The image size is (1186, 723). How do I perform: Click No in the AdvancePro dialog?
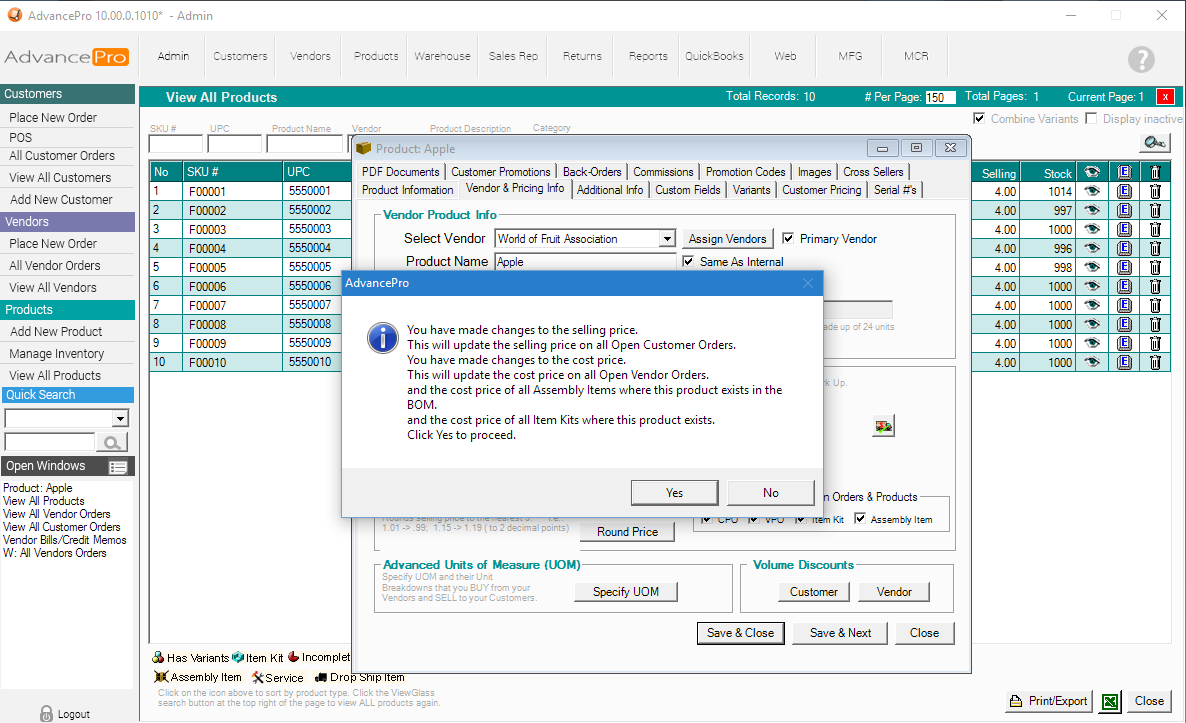coord(770,492)
